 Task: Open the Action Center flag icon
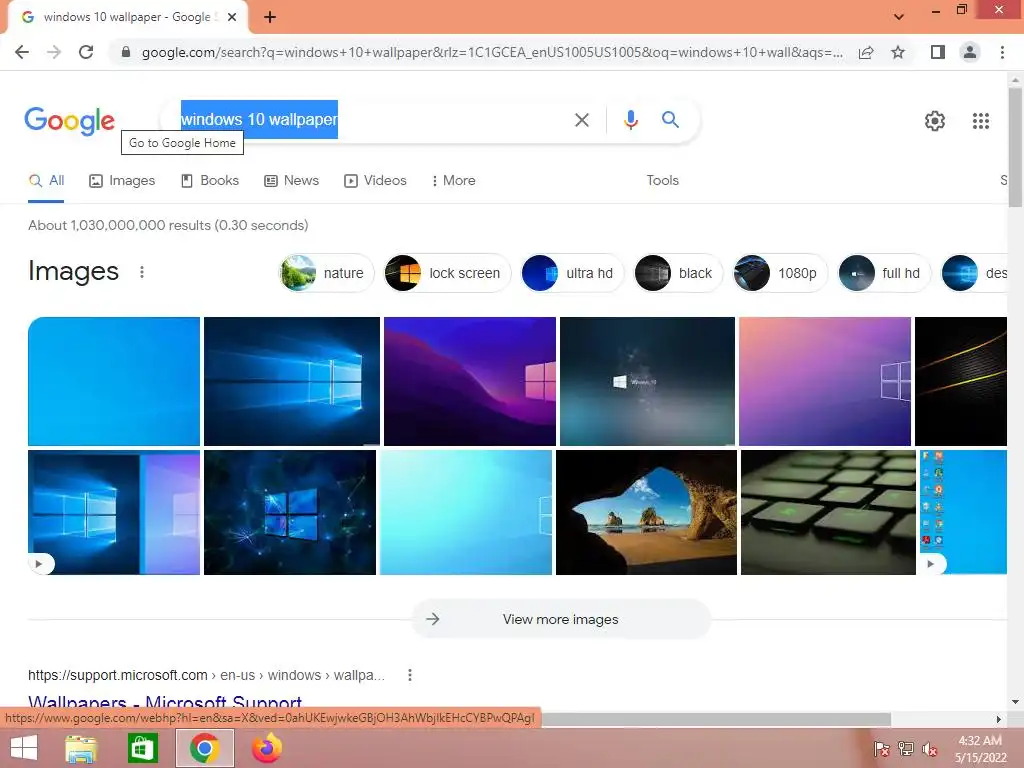881,749
